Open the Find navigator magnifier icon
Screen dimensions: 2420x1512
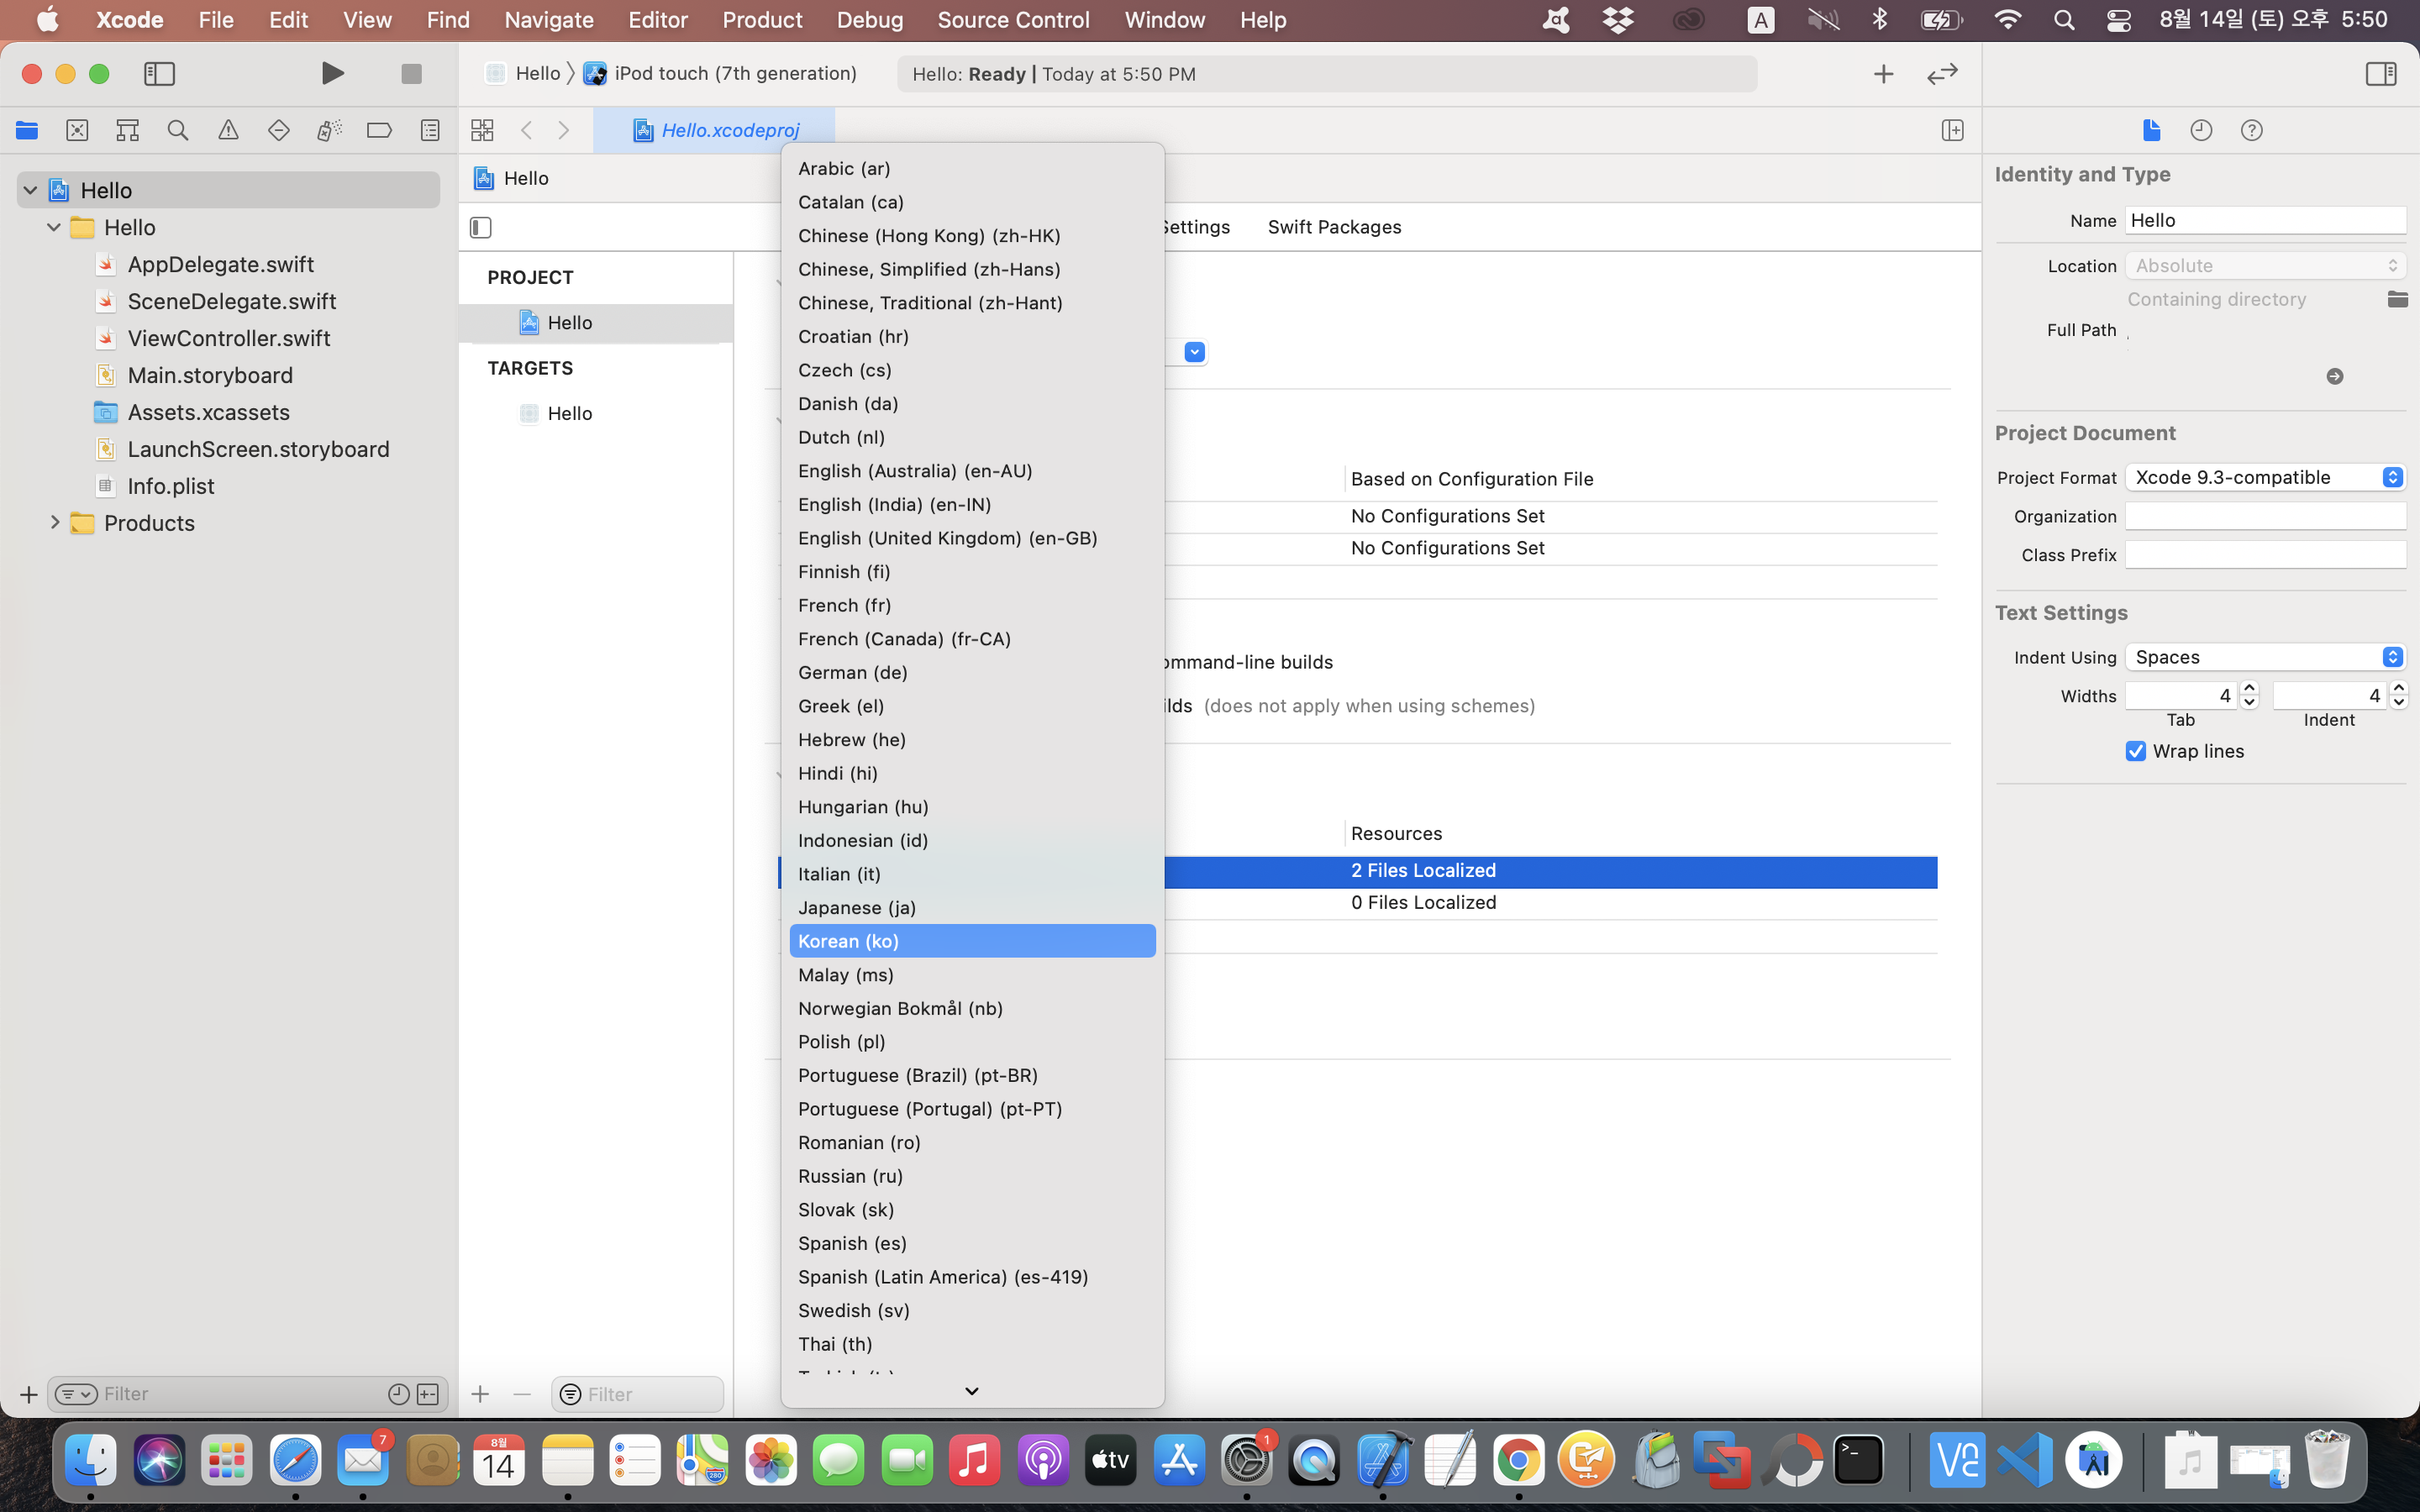point(178,130)
